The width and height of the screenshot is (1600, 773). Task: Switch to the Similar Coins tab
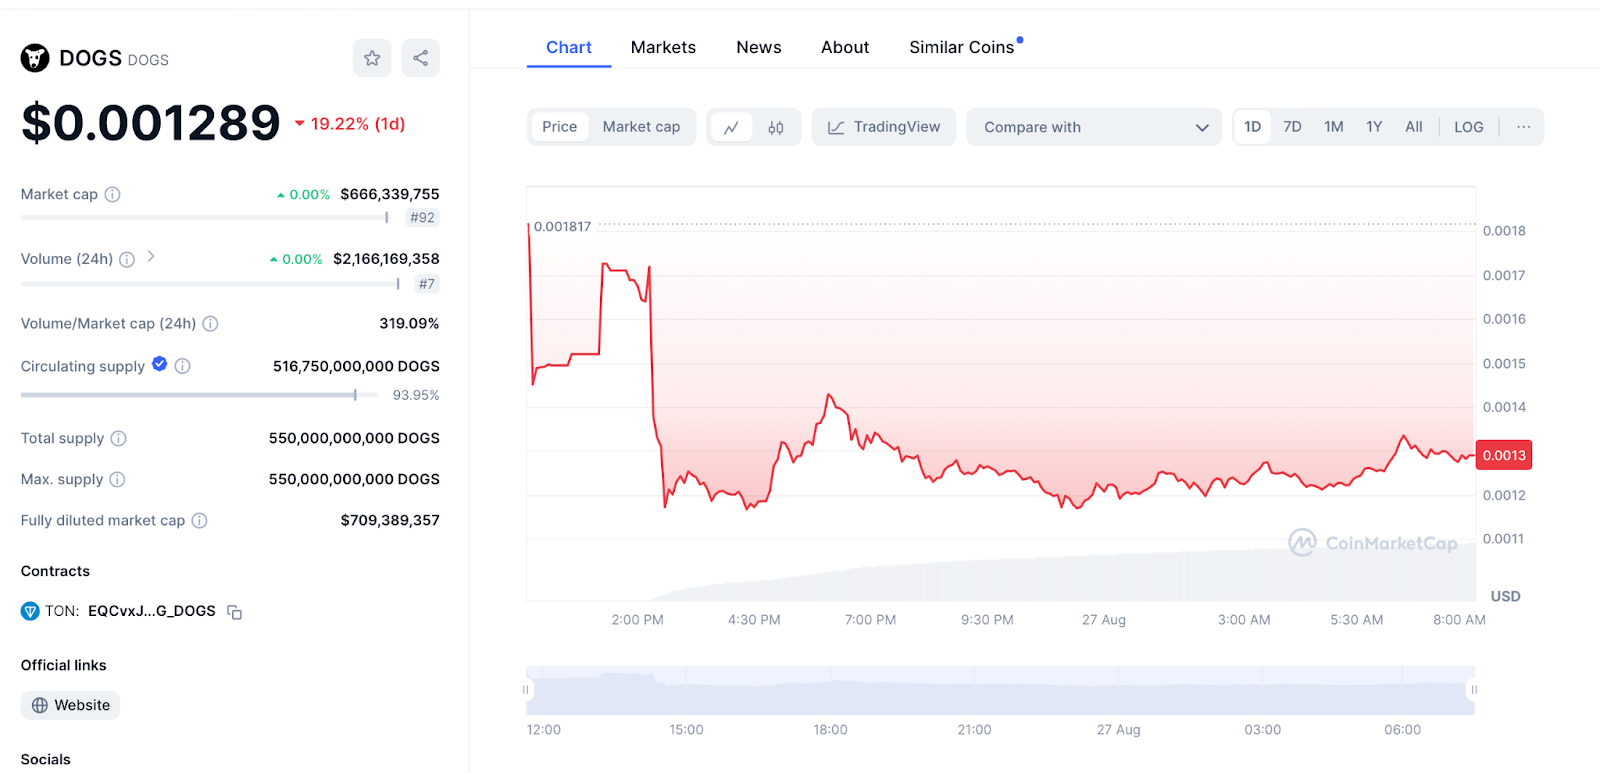click(x=962, y=47)
